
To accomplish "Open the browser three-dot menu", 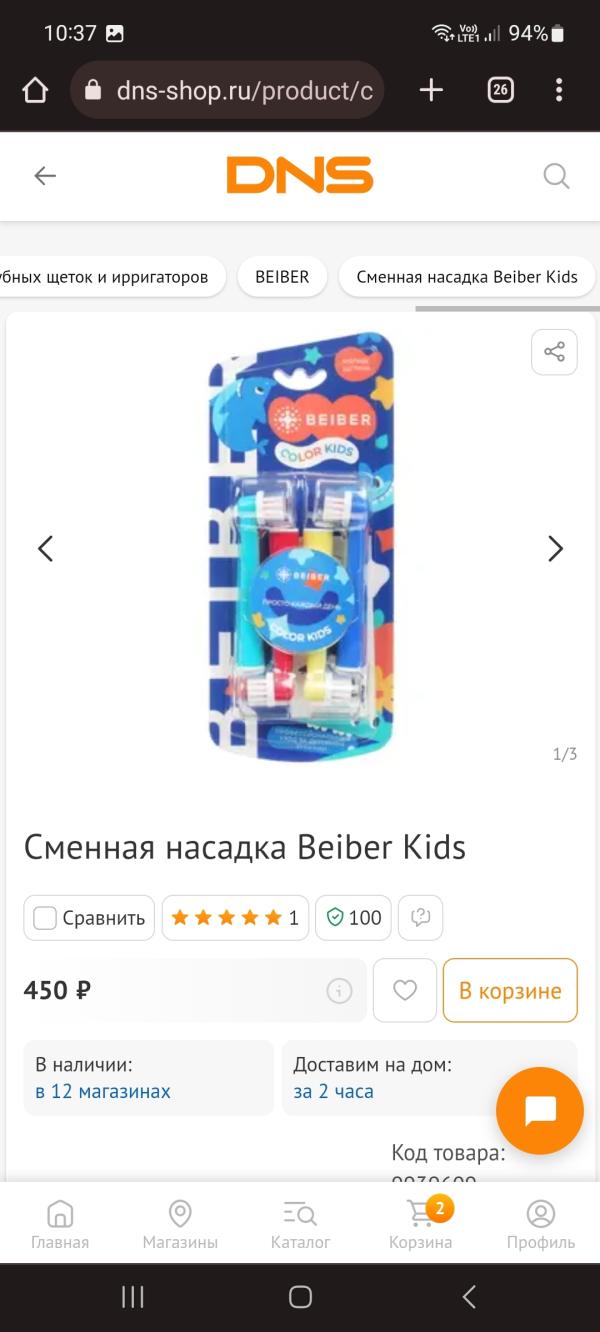I will (x=559, y=91).
